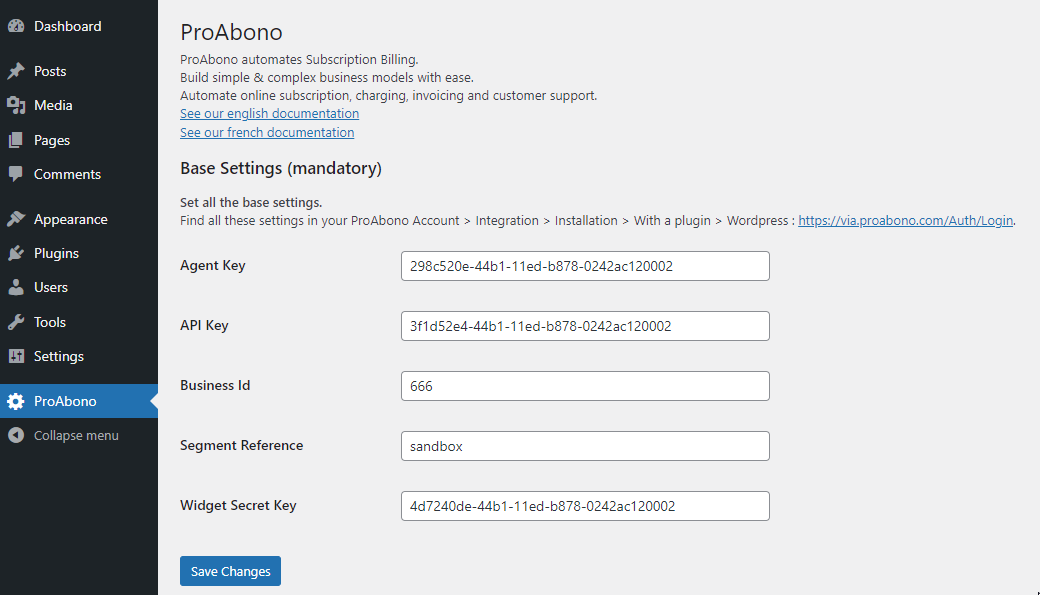Click into the Segment Reference field
The width and height of the screenshot is (1040, 595).
tap(585, 446)
